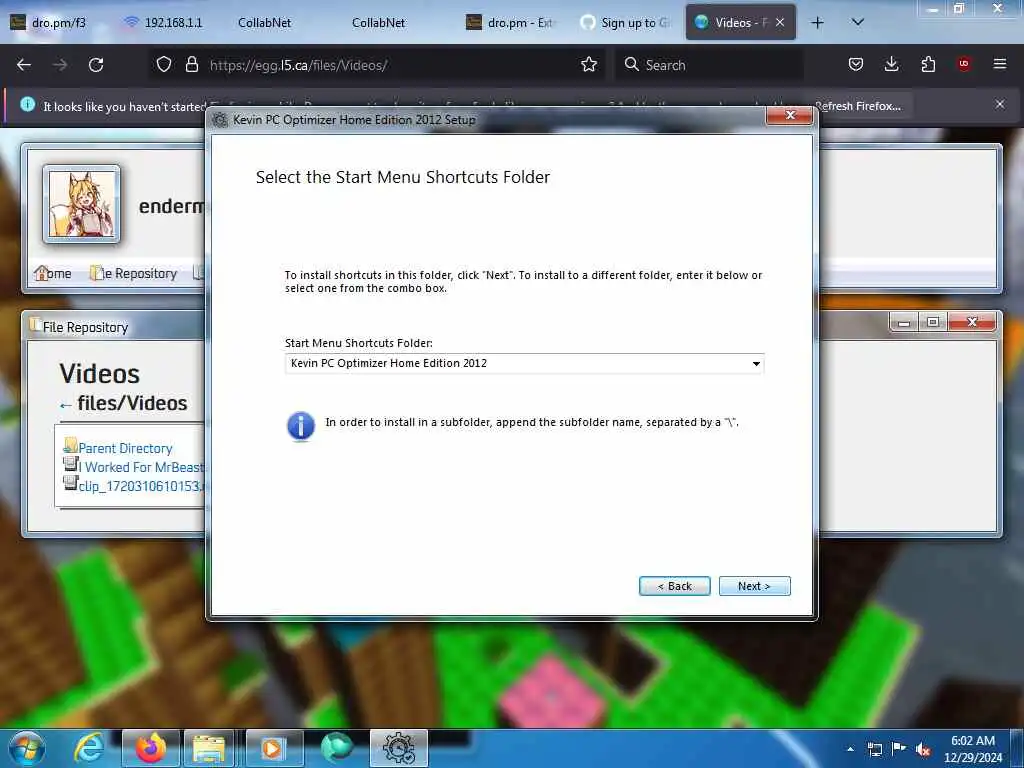Open the Firefox hamburger menu
Screen dimensions: 1024x768
[999, 64]
